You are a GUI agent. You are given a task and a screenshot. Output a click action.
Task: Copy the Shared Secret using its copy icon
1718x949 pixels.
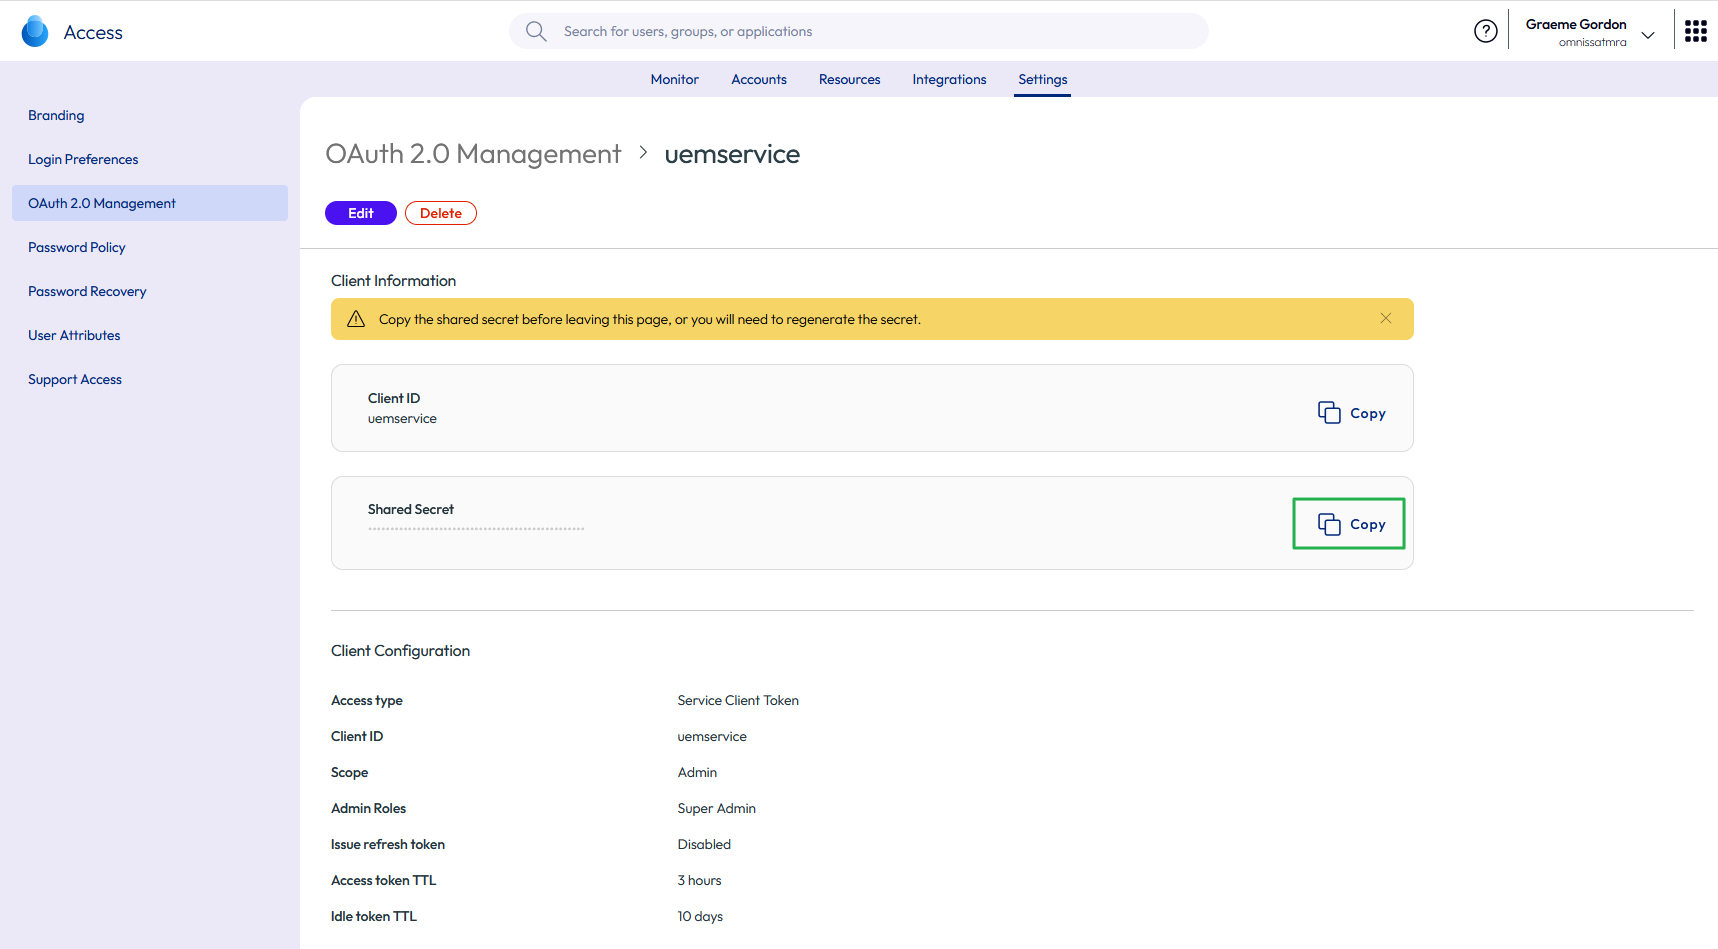tap(1329, 523)
